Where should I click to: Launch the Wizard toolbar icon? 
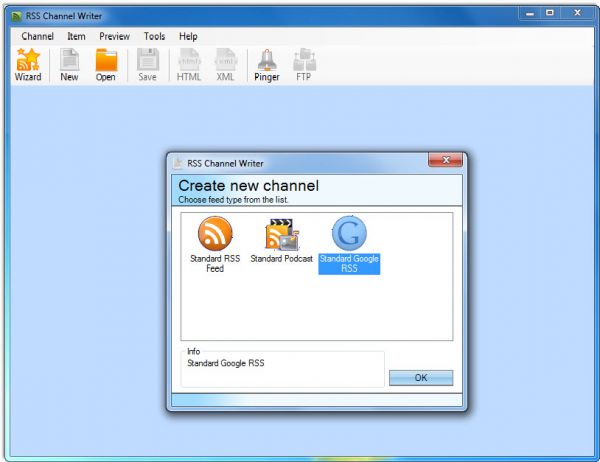pos(27,64)
